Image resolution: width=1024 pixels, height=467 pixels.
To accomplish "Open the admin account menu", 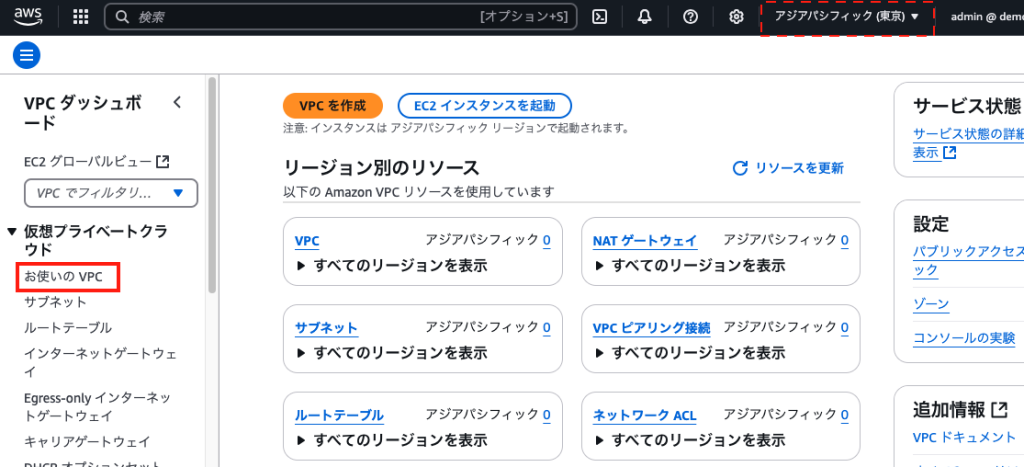I will pos(987,17).
